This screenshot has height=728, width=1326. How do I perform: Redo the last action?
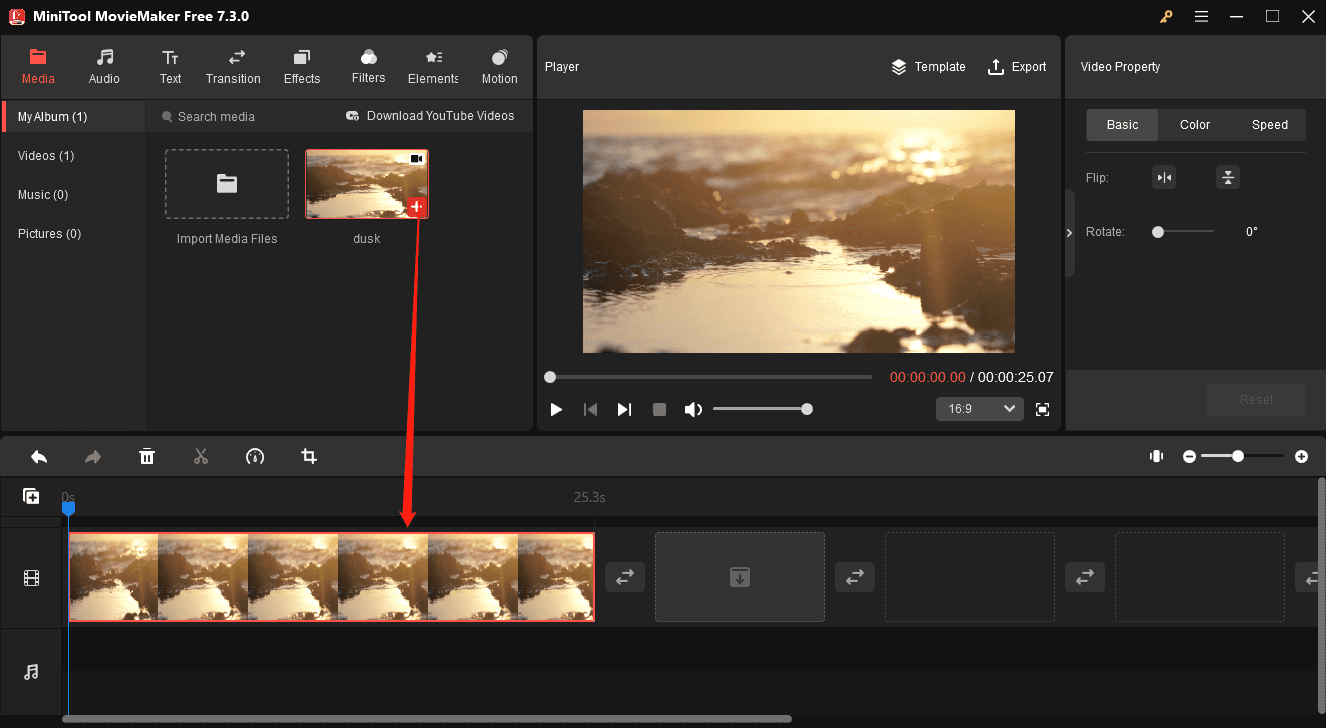point(93,456)
